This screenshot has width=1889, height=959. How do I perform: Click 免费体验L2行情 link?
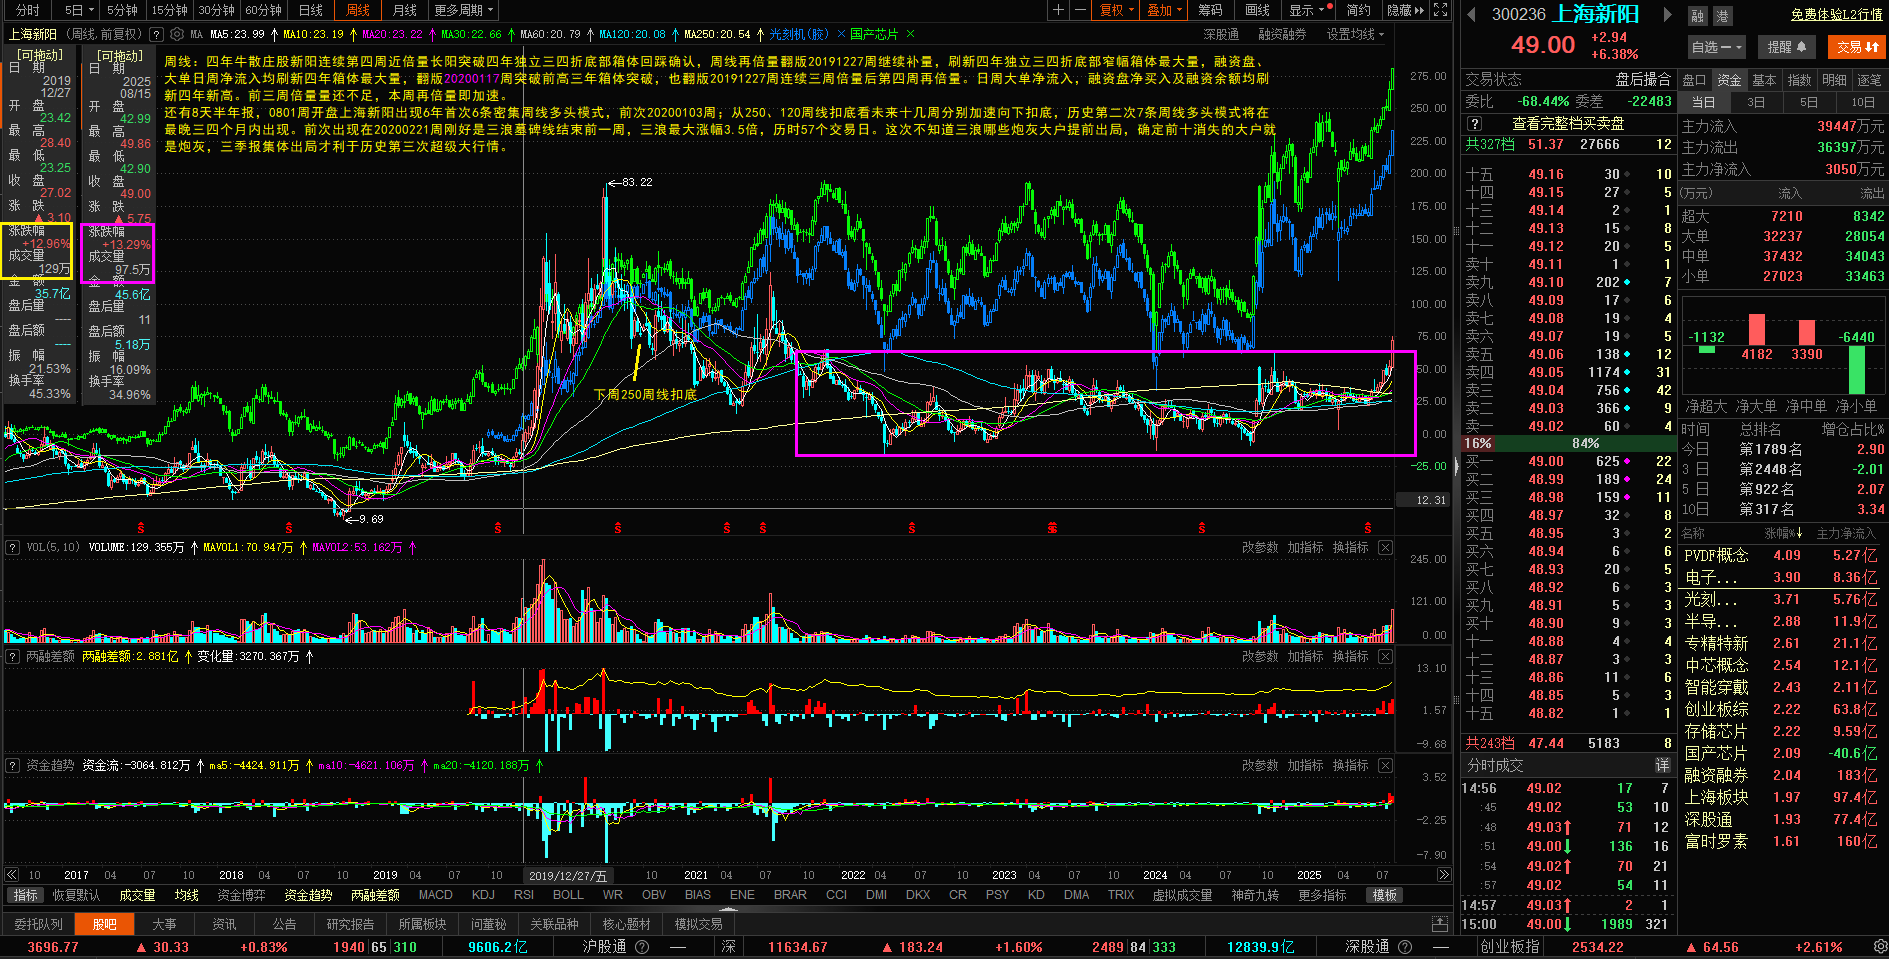(x=1836, y=15)
